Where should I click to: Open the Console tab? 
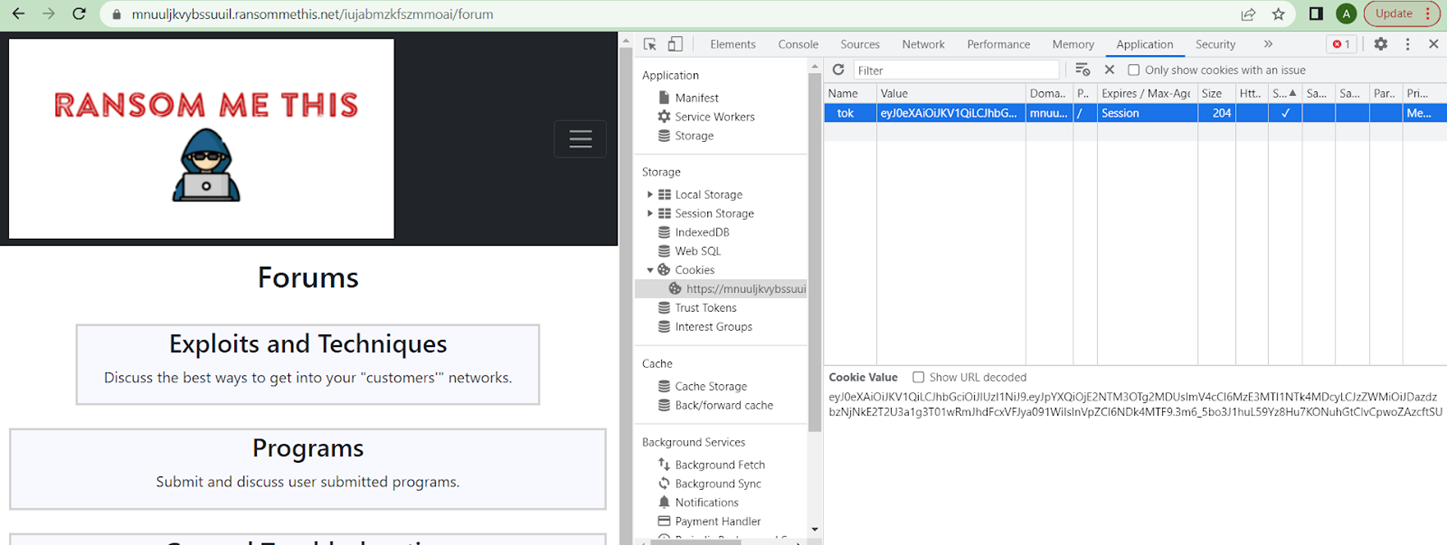(798, 44)
